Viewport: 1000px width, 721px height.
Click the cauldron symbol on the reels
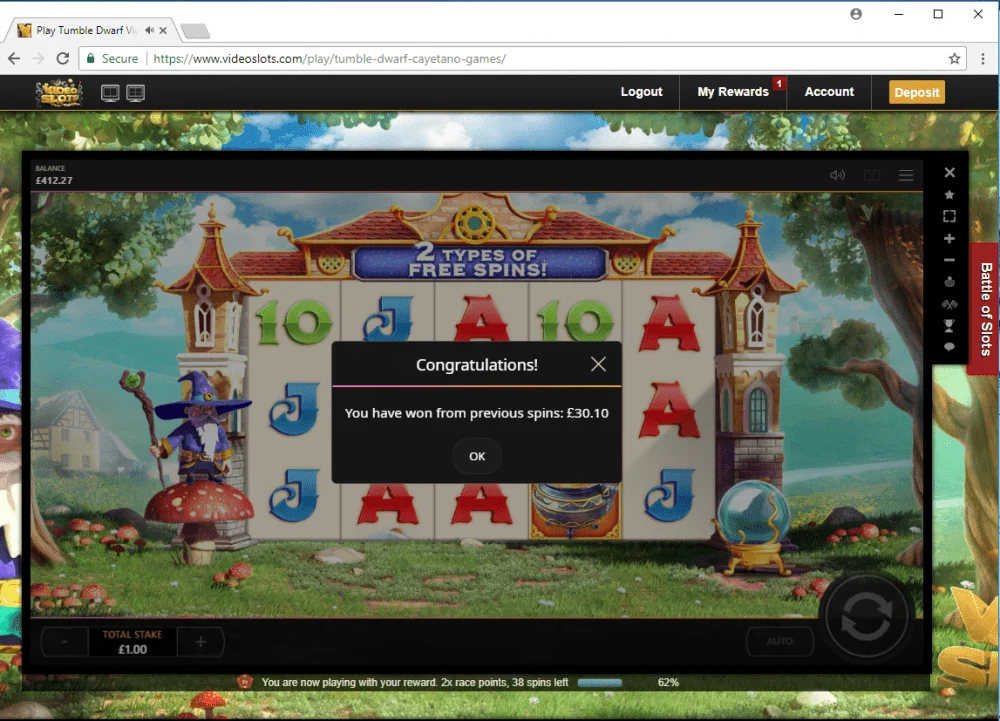(575, 511)
